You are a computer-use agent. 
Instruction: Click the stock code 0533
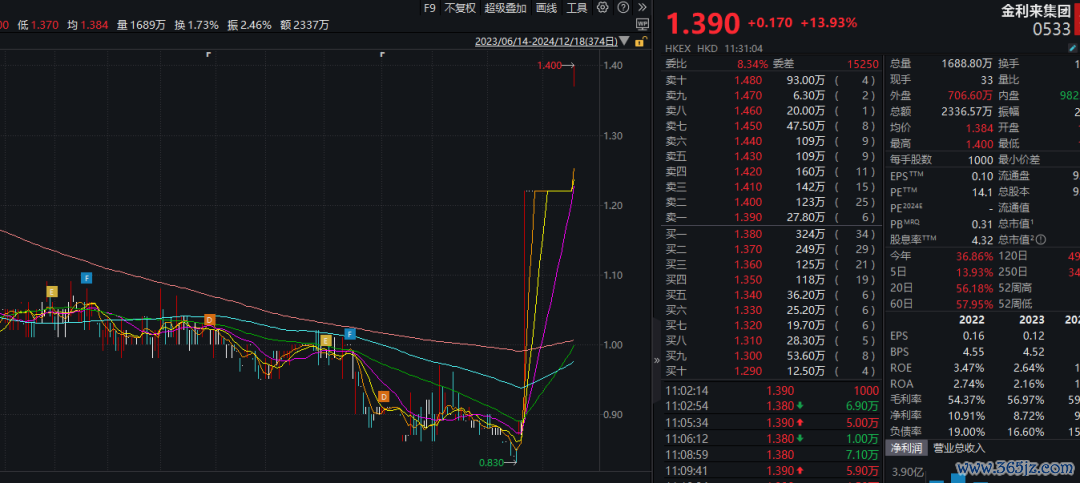1052,29
